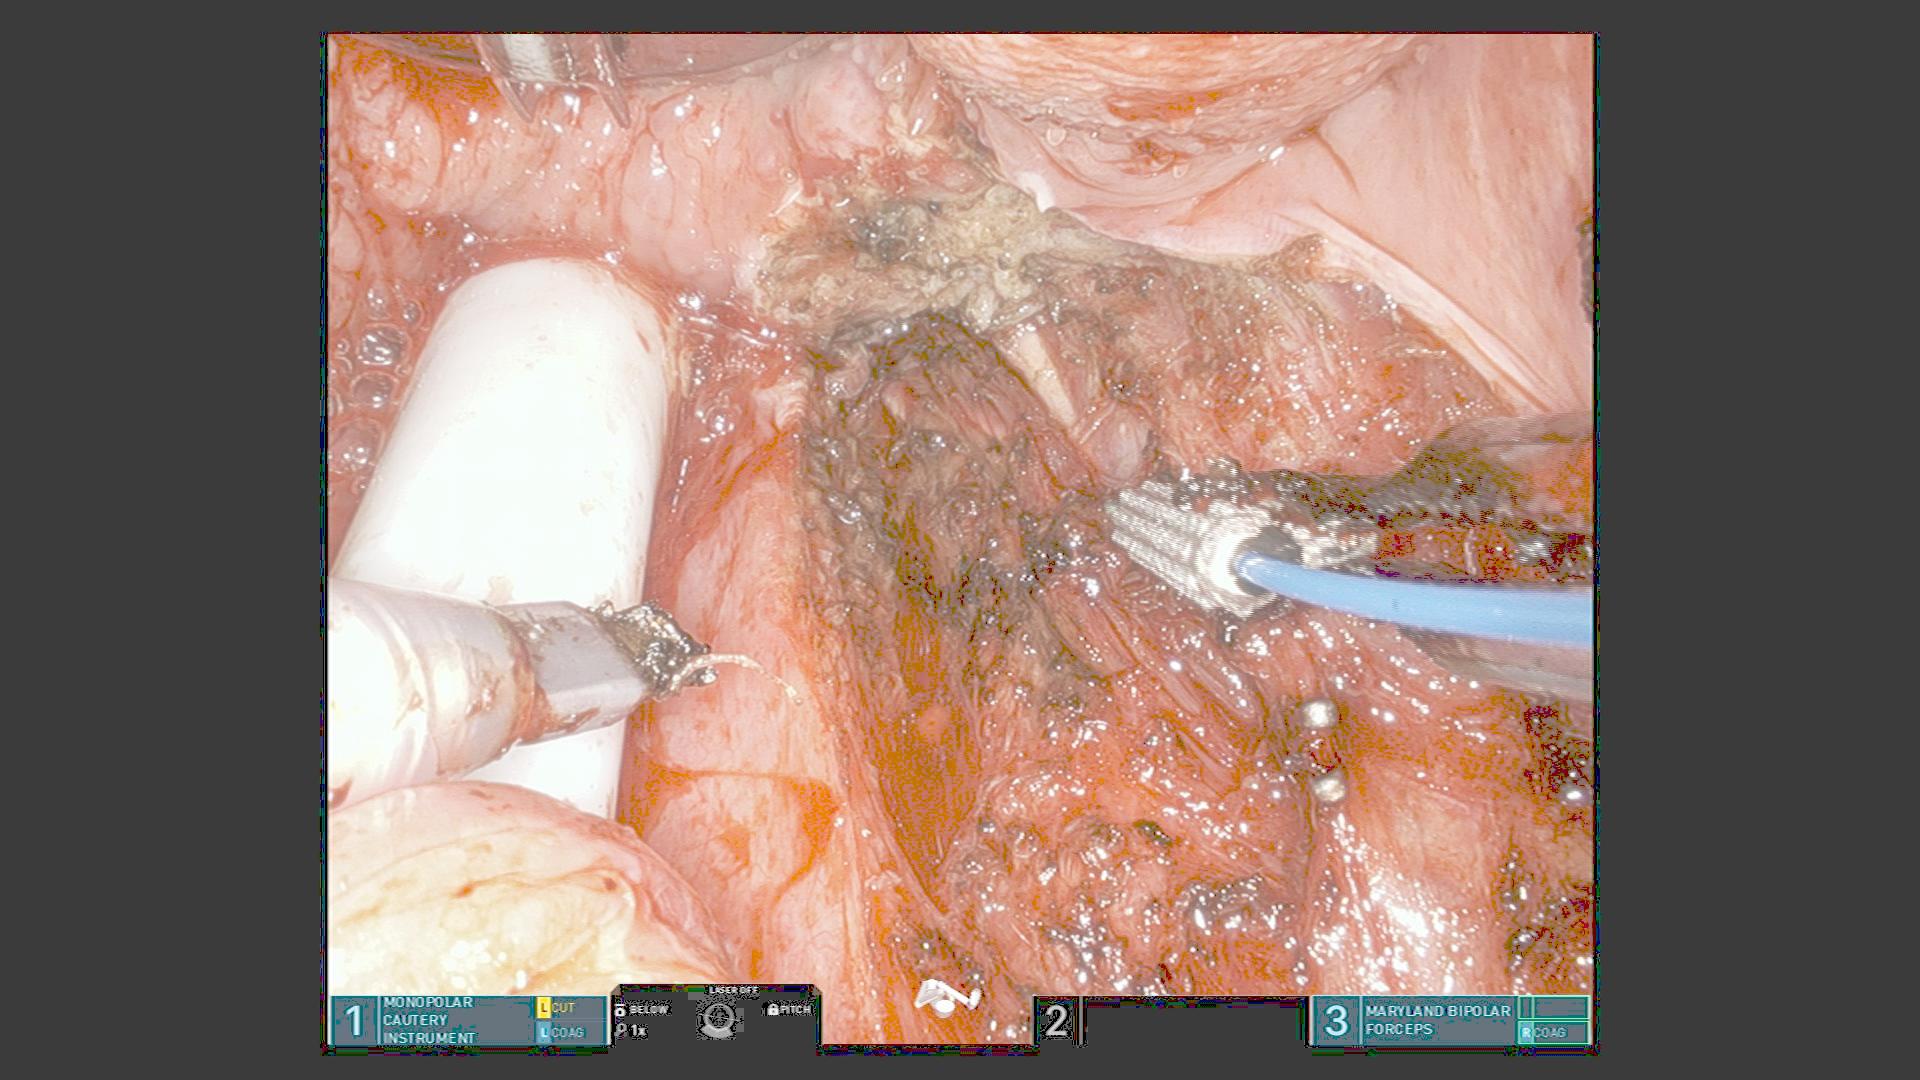Click the 1x zoom magnifier indicator
Viewport: 1920px width, 1080px height.
tap(631, 1030)
